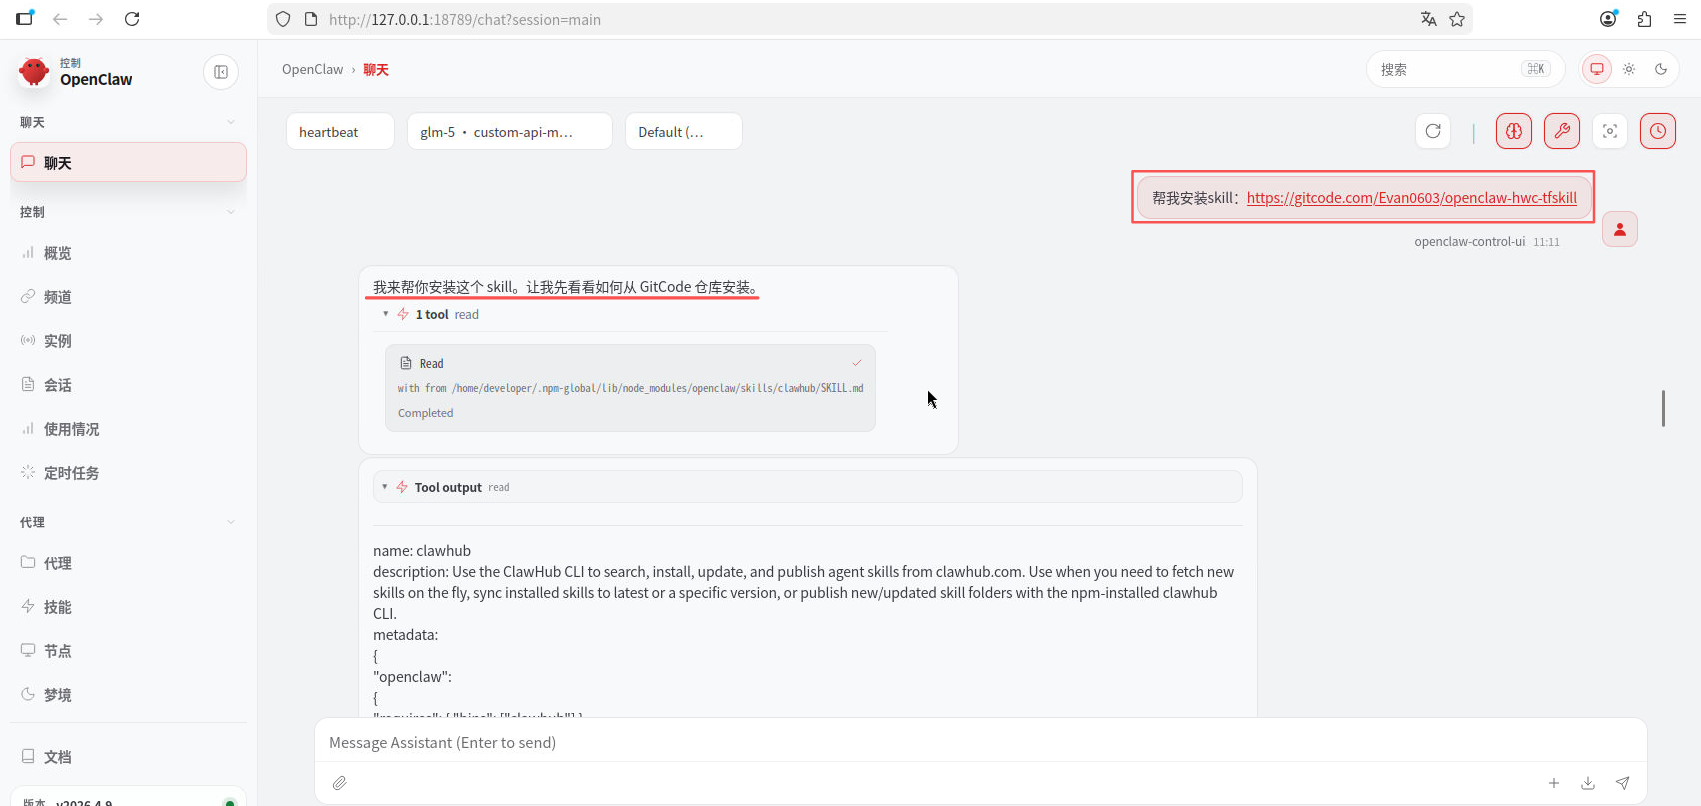Click the shield tracking protection icon

click(x=283, y=19)
